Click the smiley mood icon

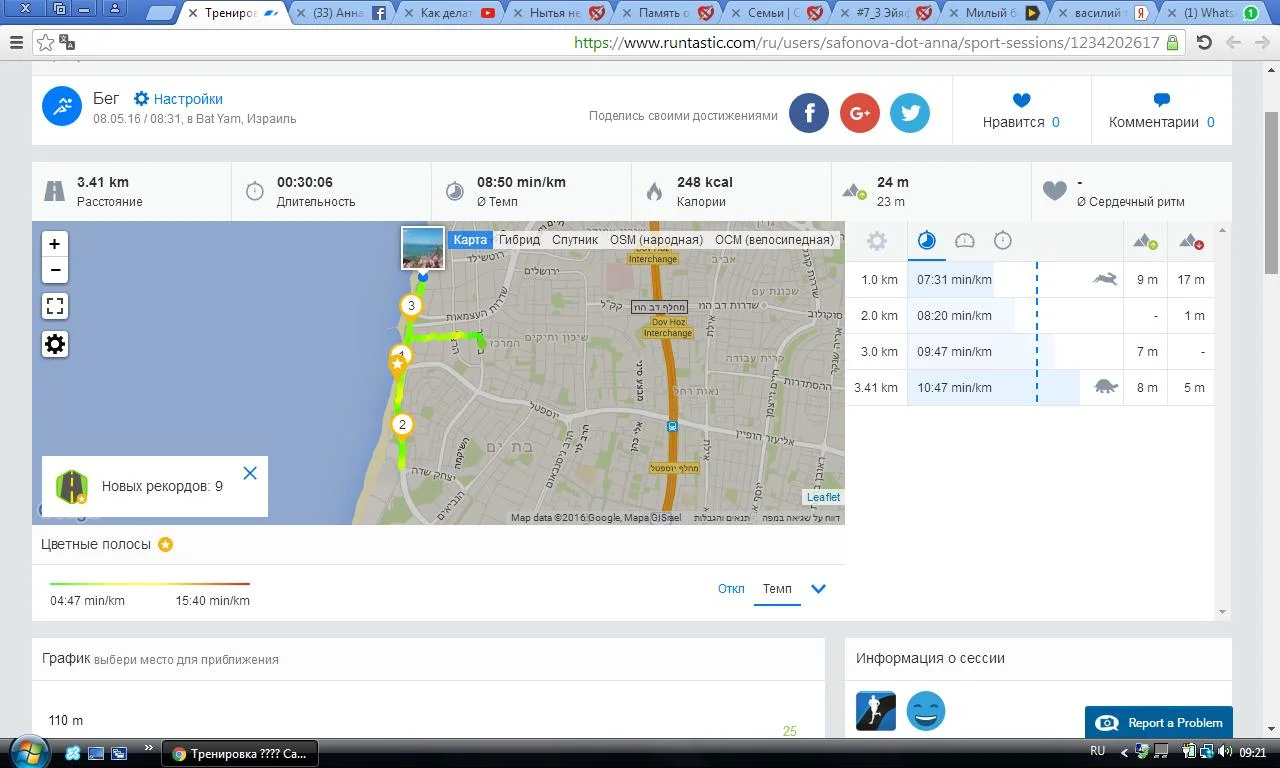tap(926, 711)
